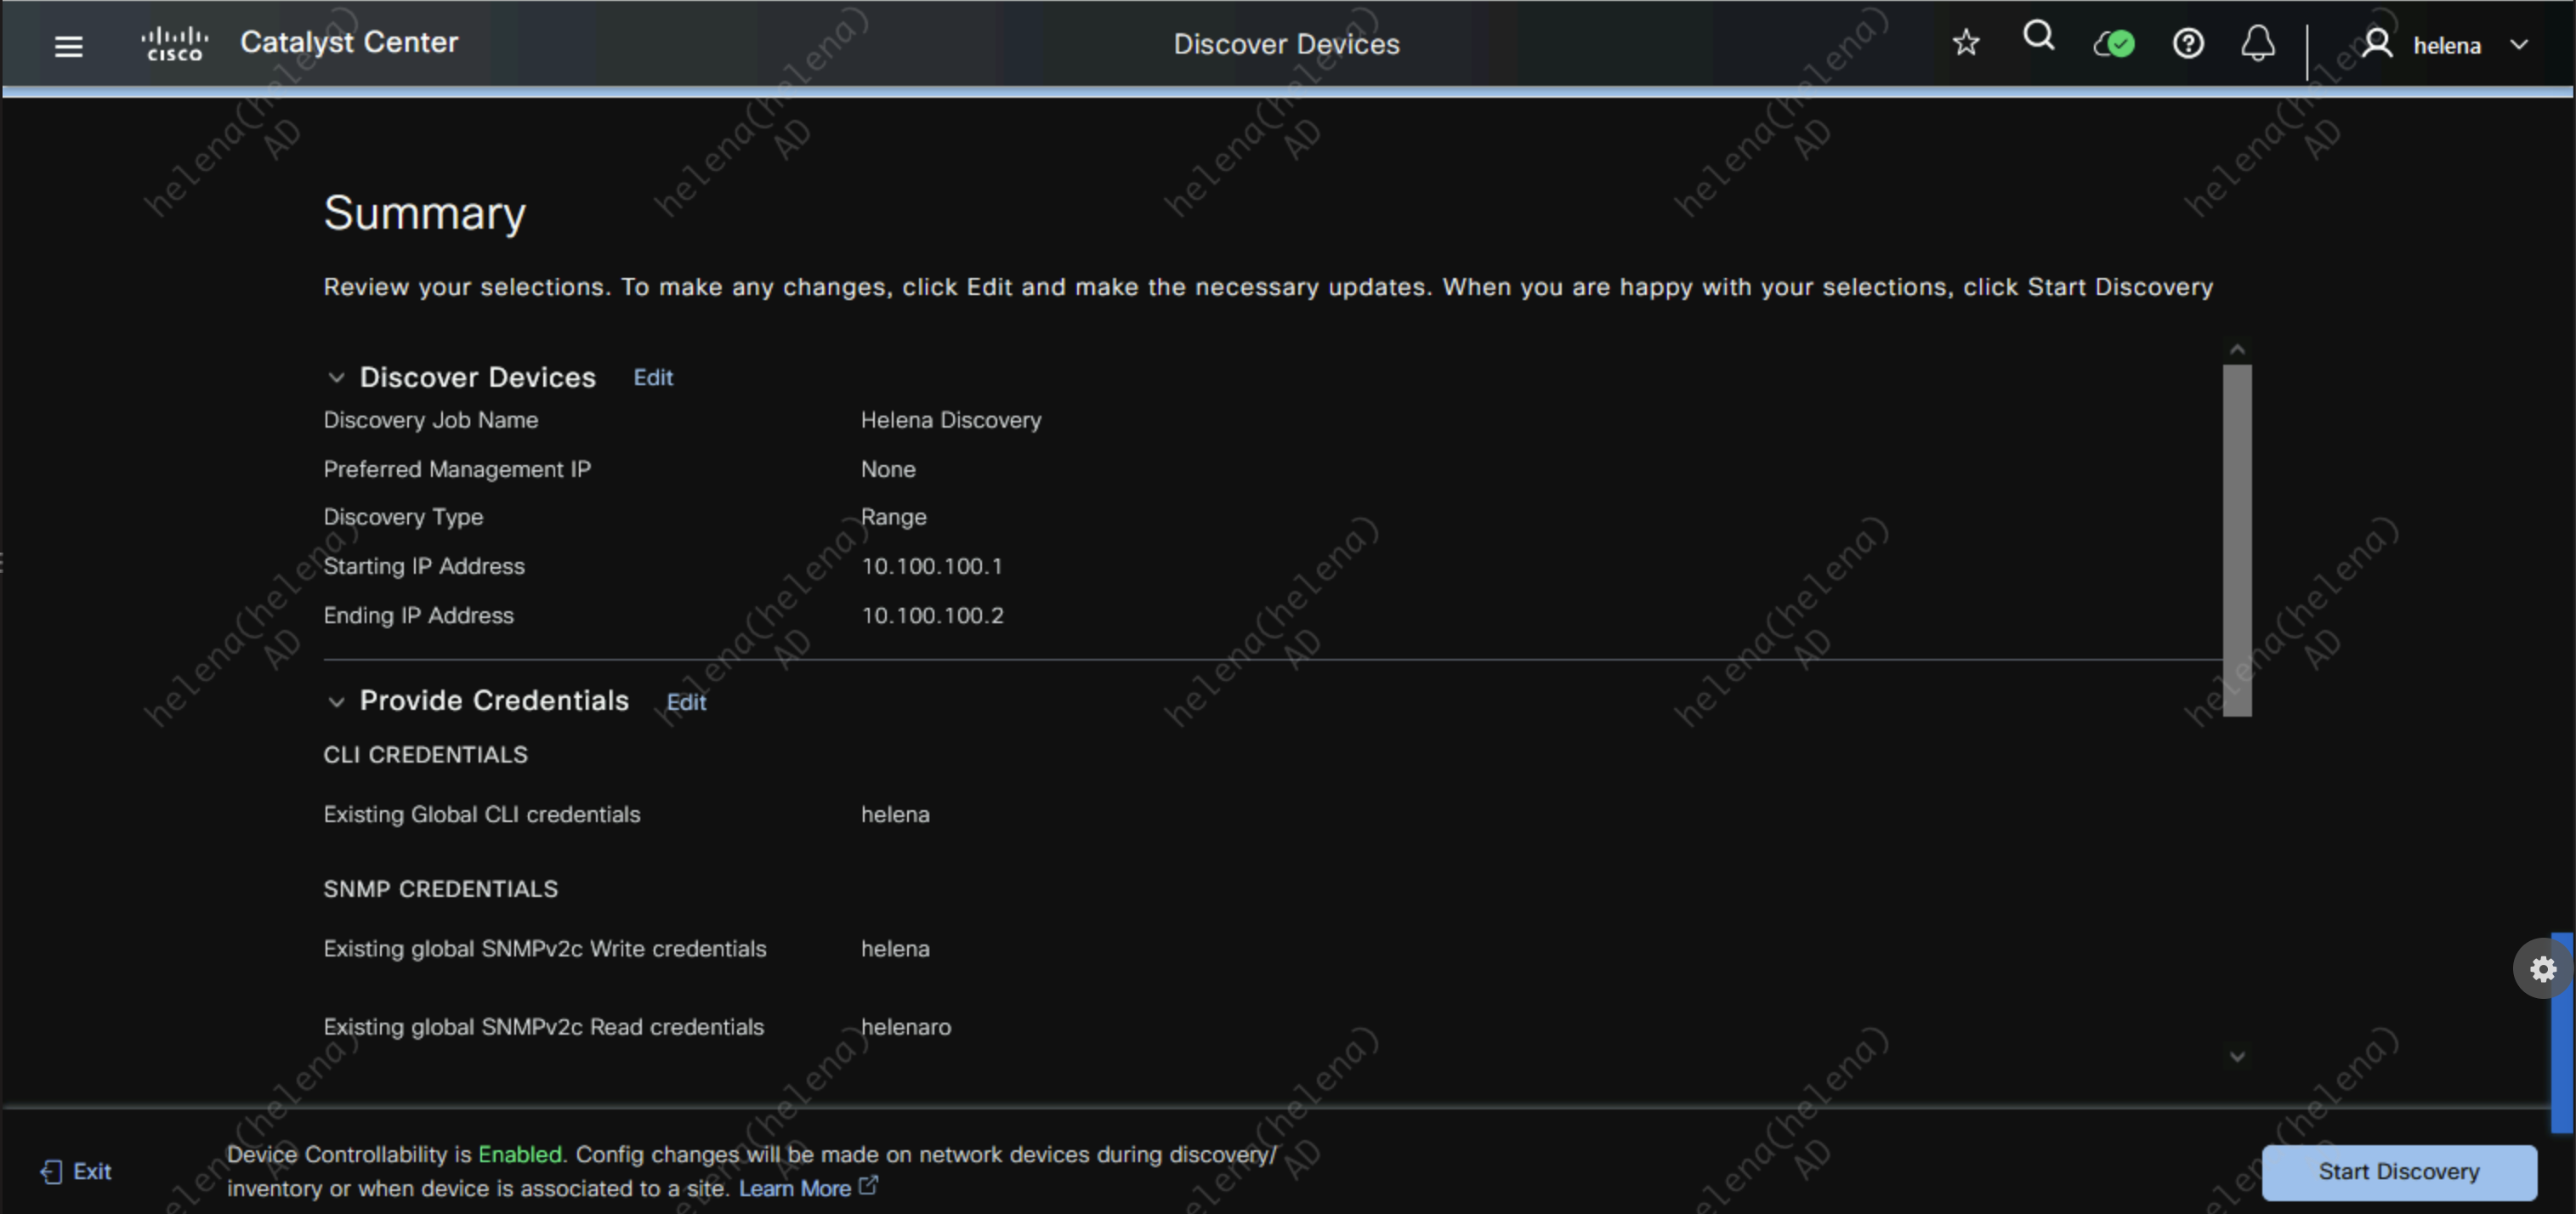Click the helena user profile icon
Screen dimensions: 2576x1214
2377,44
